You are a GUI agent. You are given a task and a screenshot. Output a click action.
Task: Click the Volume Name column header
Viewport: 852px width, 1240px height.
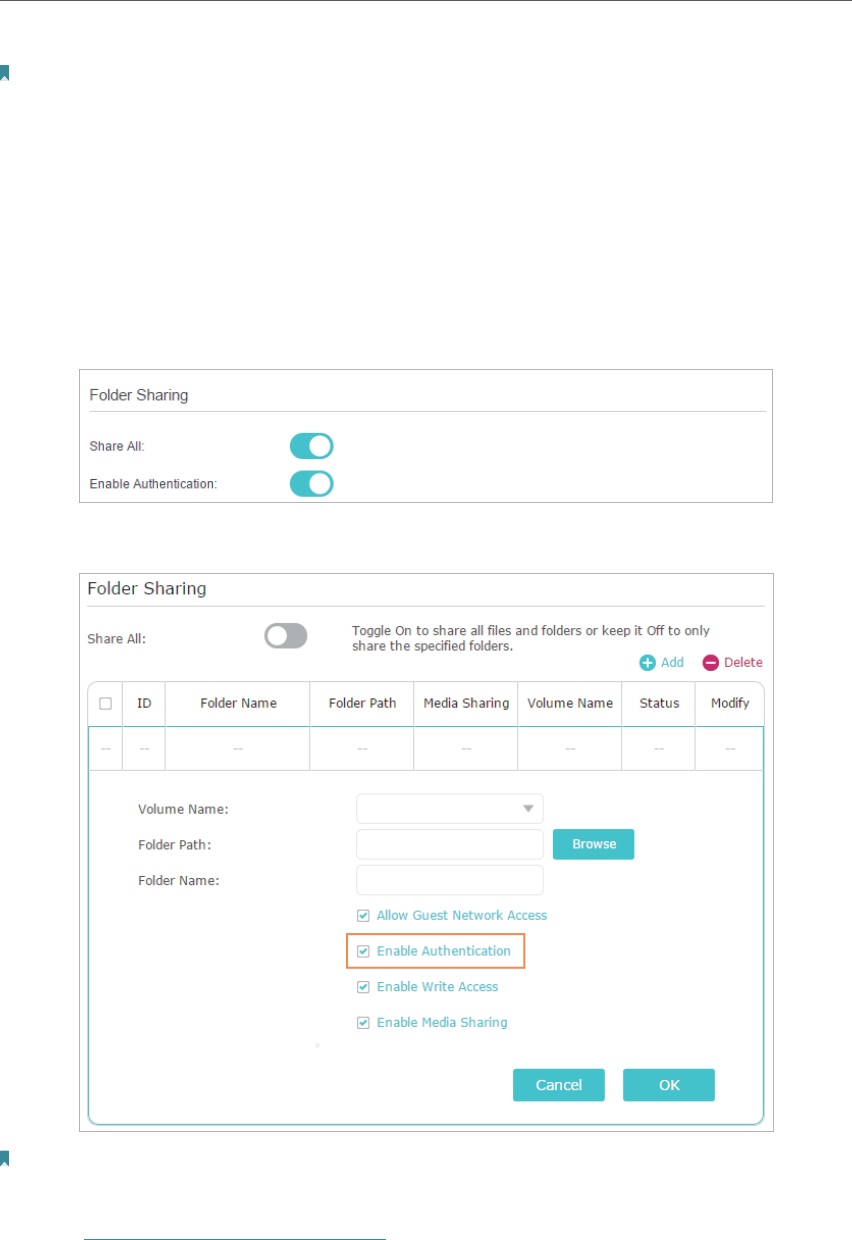pos(570,704)
